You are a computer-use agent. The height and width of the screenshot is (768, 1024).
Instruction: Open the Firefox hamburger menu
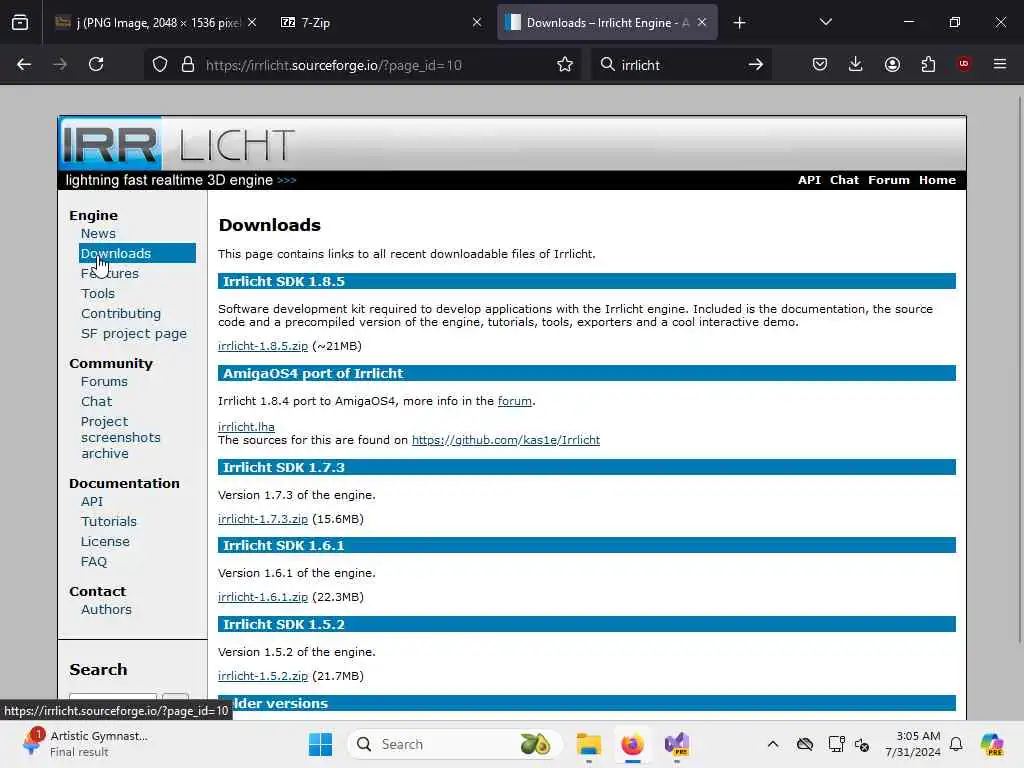tap(1000, 64)
